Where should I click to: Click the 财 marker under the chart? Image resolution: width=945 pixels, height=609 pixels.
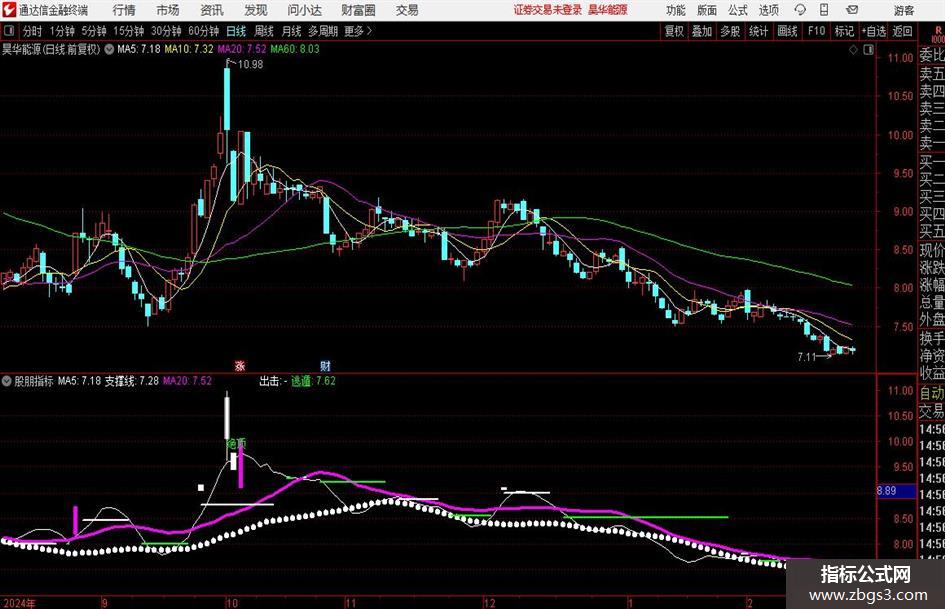tap(325, 365)
